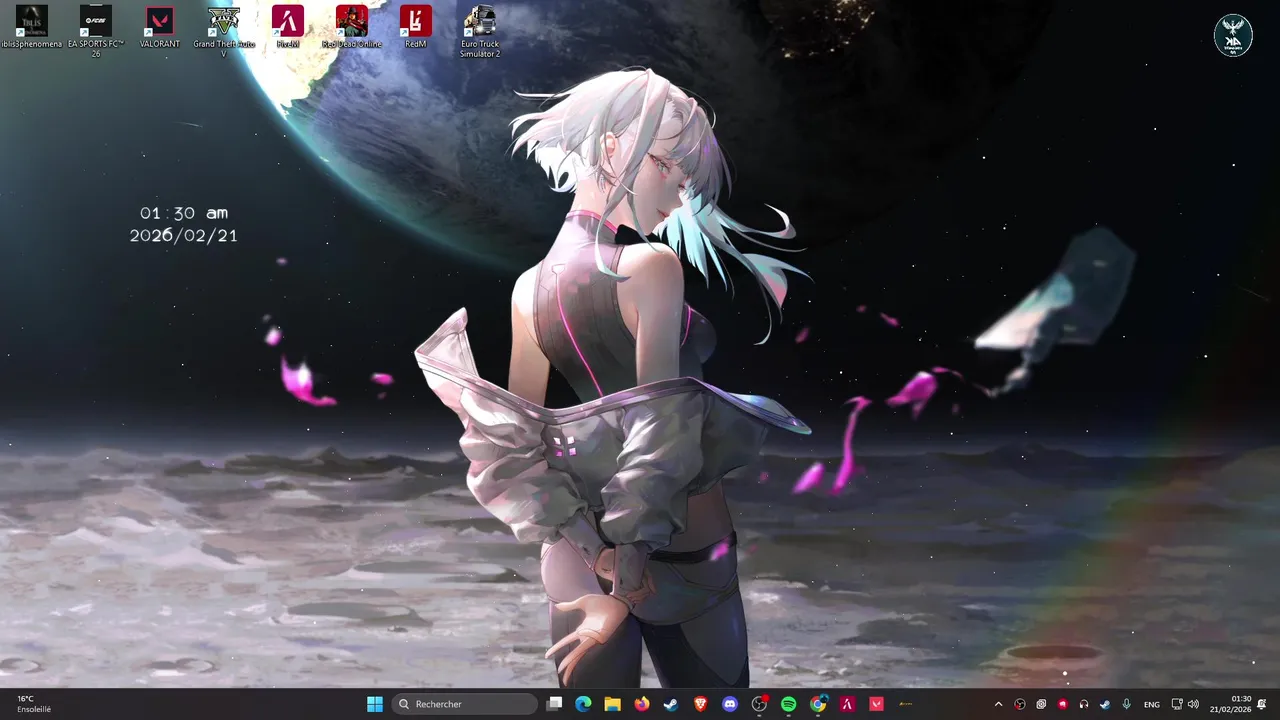Open Task View on the taskbar
Screen dimensions: 1280x720
[x=555, y=704]
